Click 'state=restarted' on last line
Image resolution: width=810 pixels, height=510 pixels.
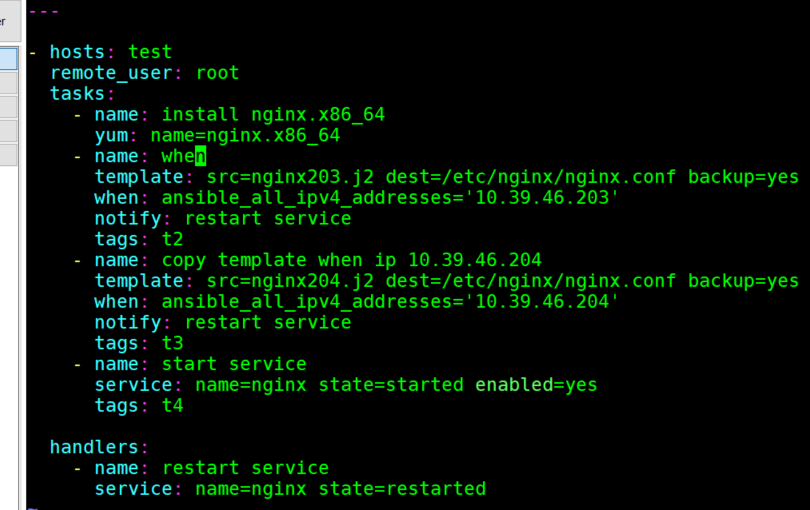(x=402, y=489)
